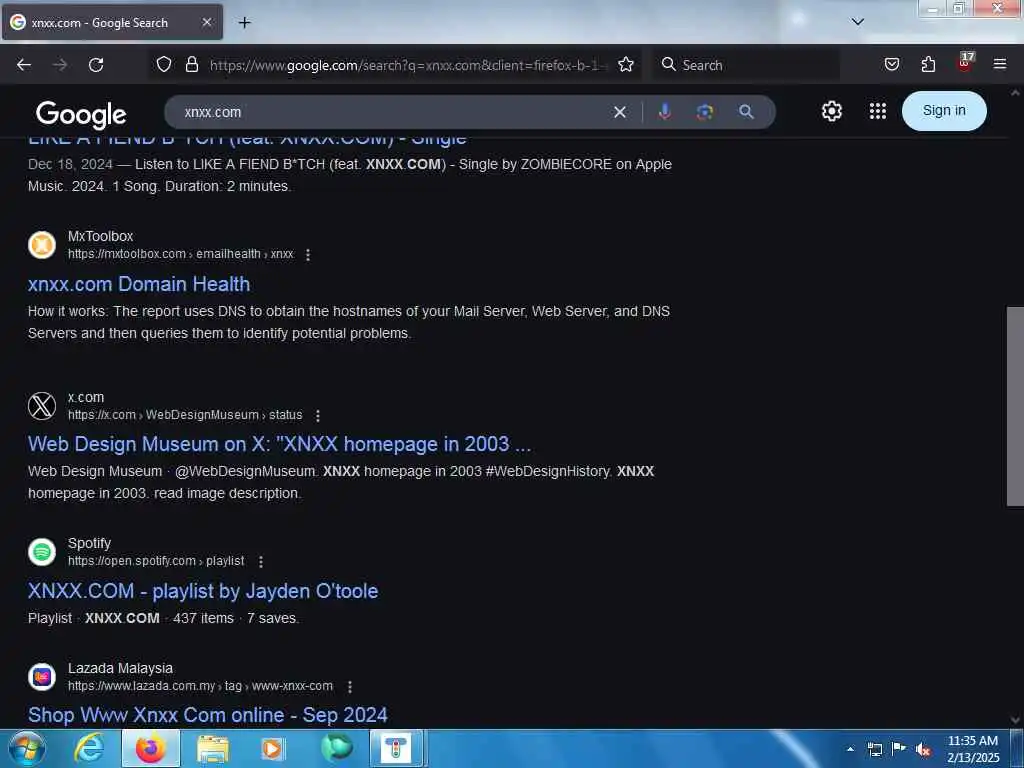Click in the Google search query field

point(392,112)
